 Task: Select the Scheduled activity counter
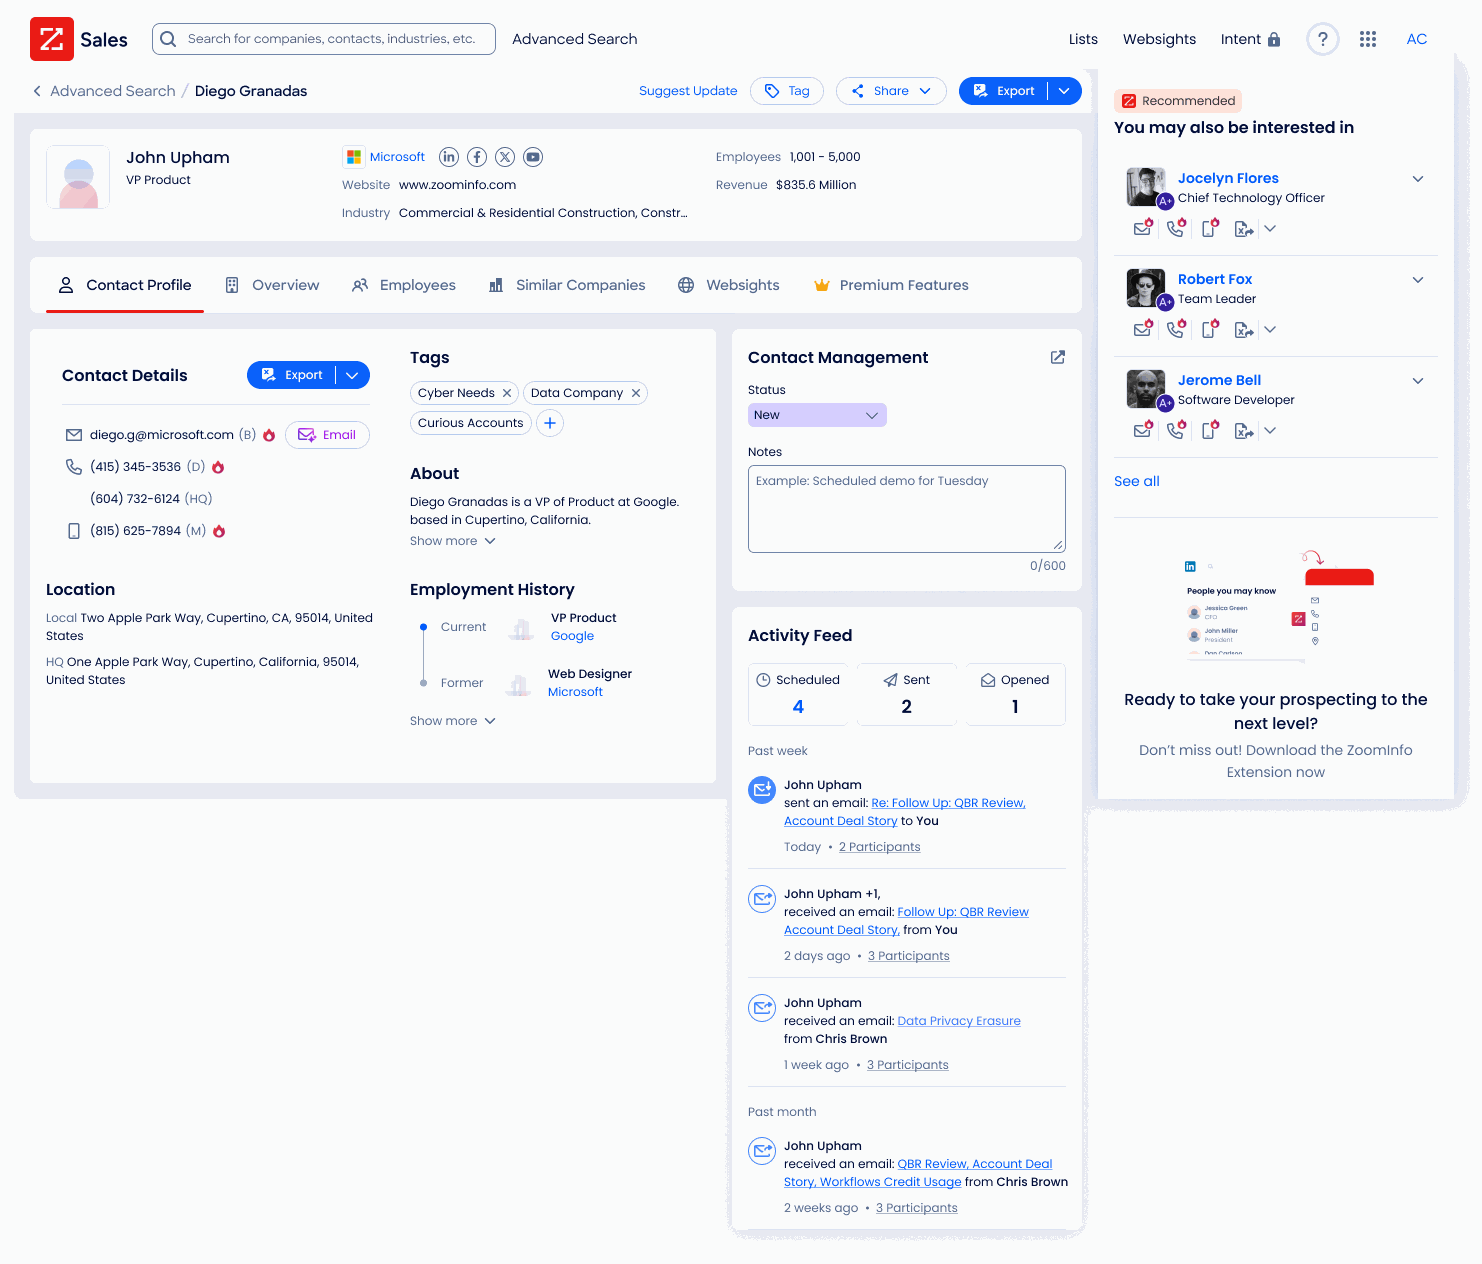(798, 694)
